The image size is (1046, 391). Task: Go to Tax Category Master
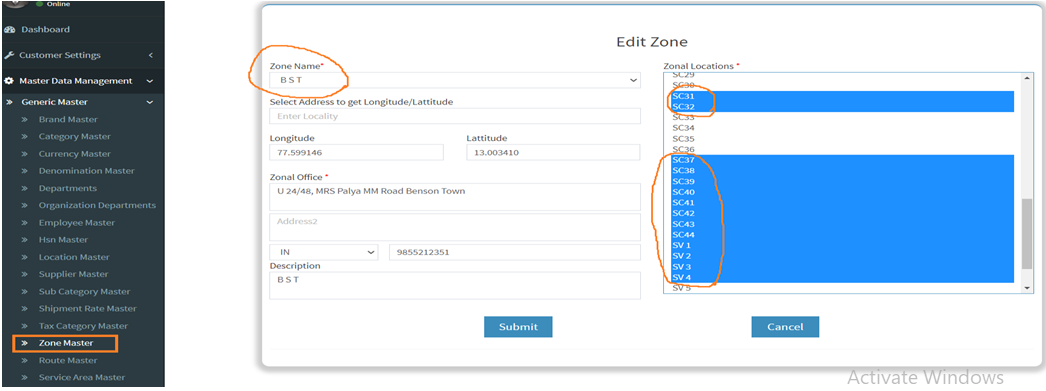pyautogui.click(x=83, y=326)
